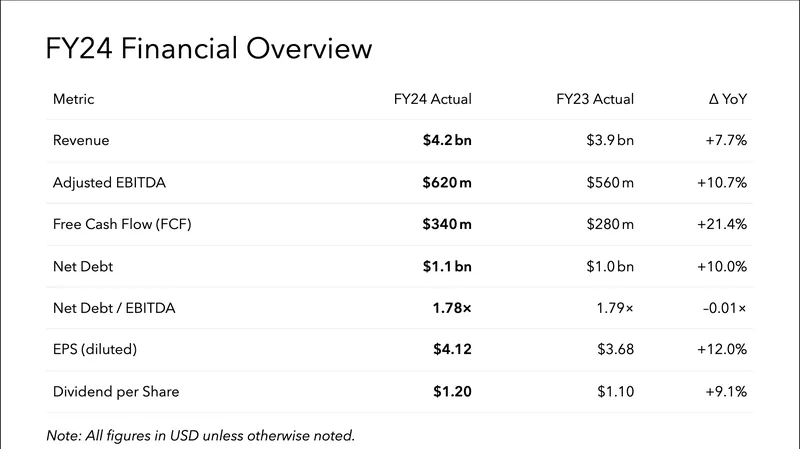800x449 pixels.
Task: Select the +21.4% FCF change value
Action: pos(723,224)
